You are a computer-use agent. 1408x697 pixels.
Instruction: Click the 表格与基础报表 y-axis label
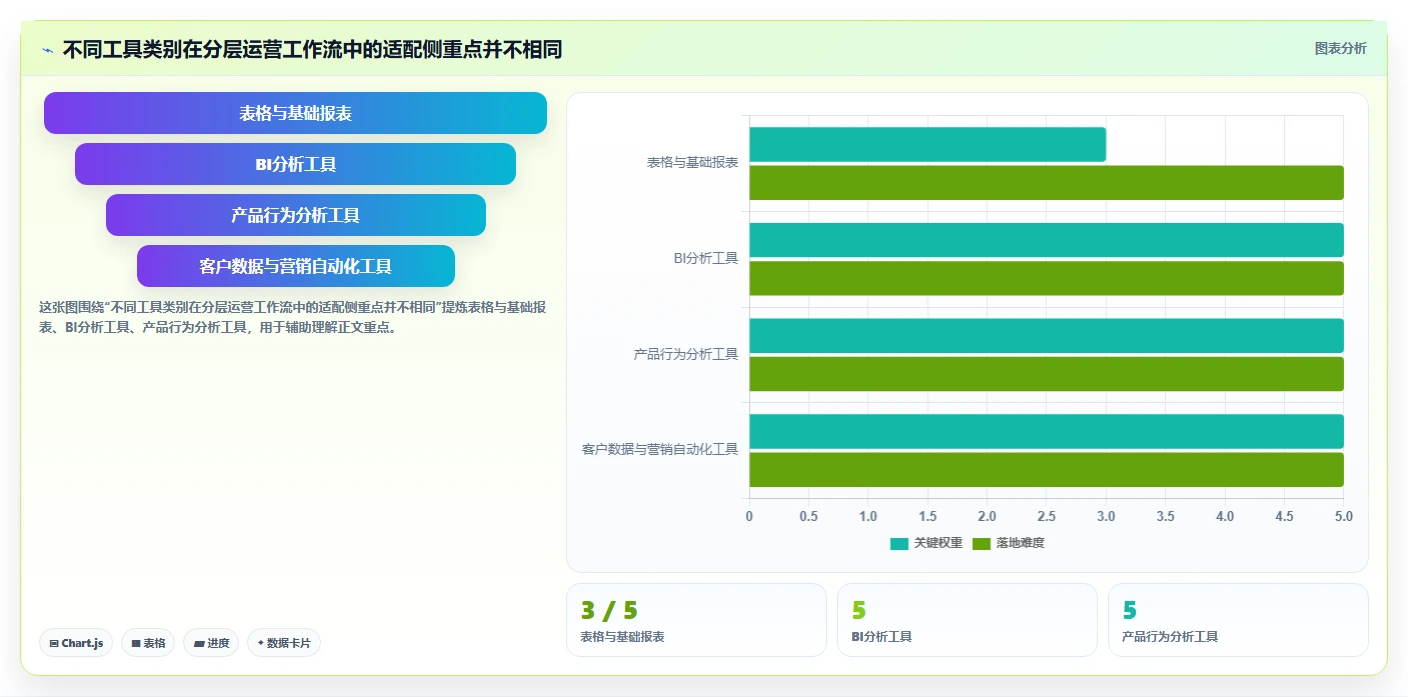coord(692,163)
